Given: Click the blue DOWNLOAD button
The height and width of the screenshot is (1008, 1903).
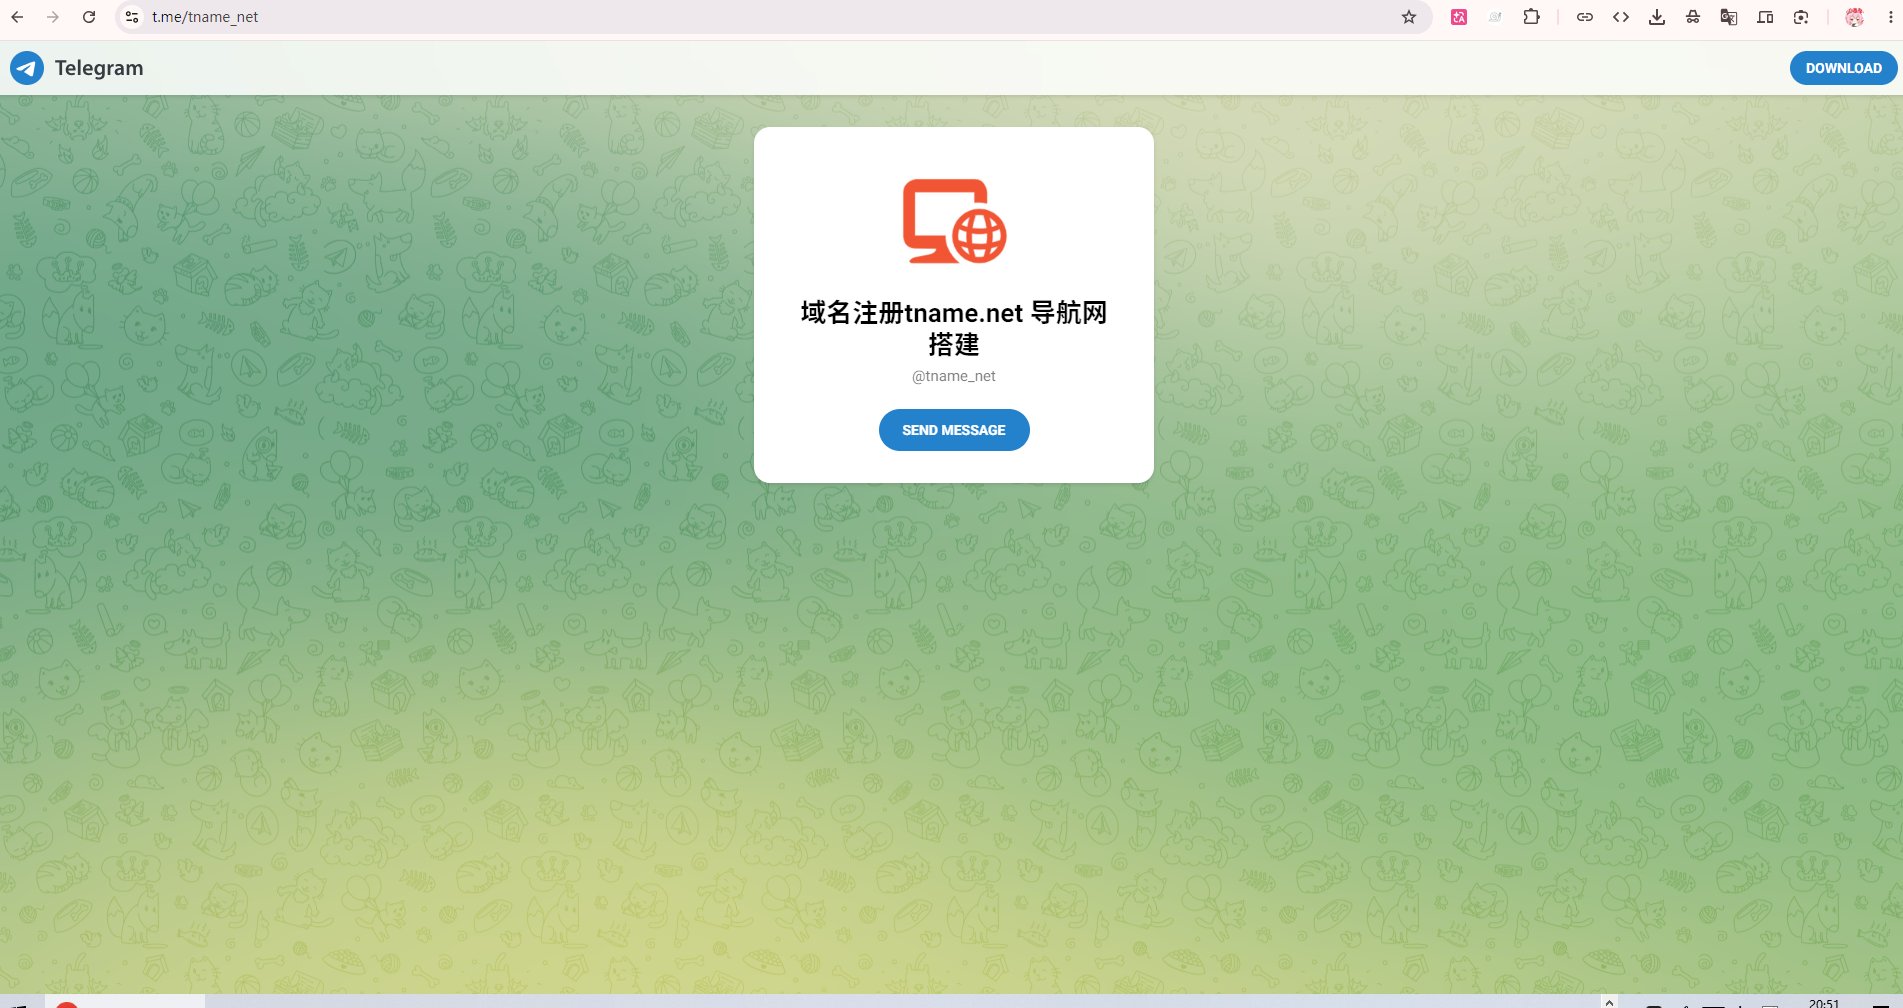Looking at the screenshot, I should click(1843, 68).
